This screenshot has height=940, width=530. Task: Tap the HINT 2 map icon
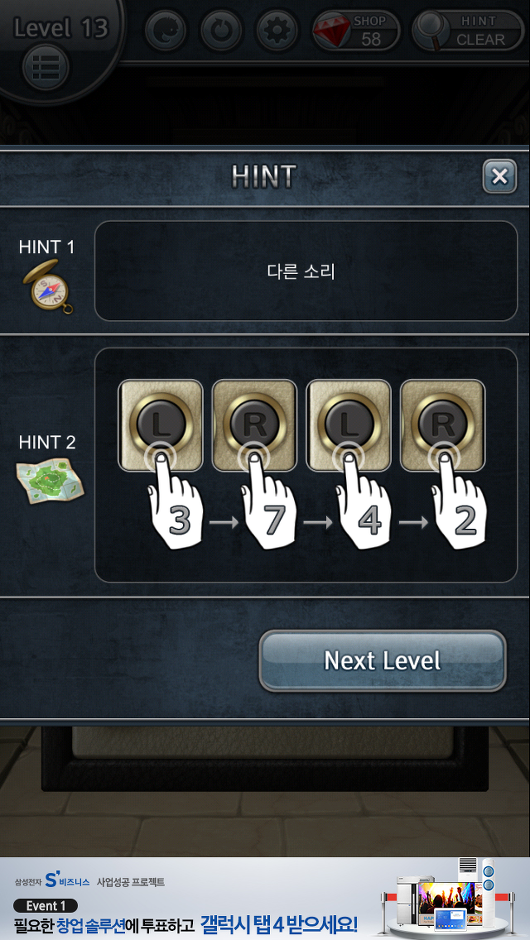pyautogui.click(x=50, y=480)
